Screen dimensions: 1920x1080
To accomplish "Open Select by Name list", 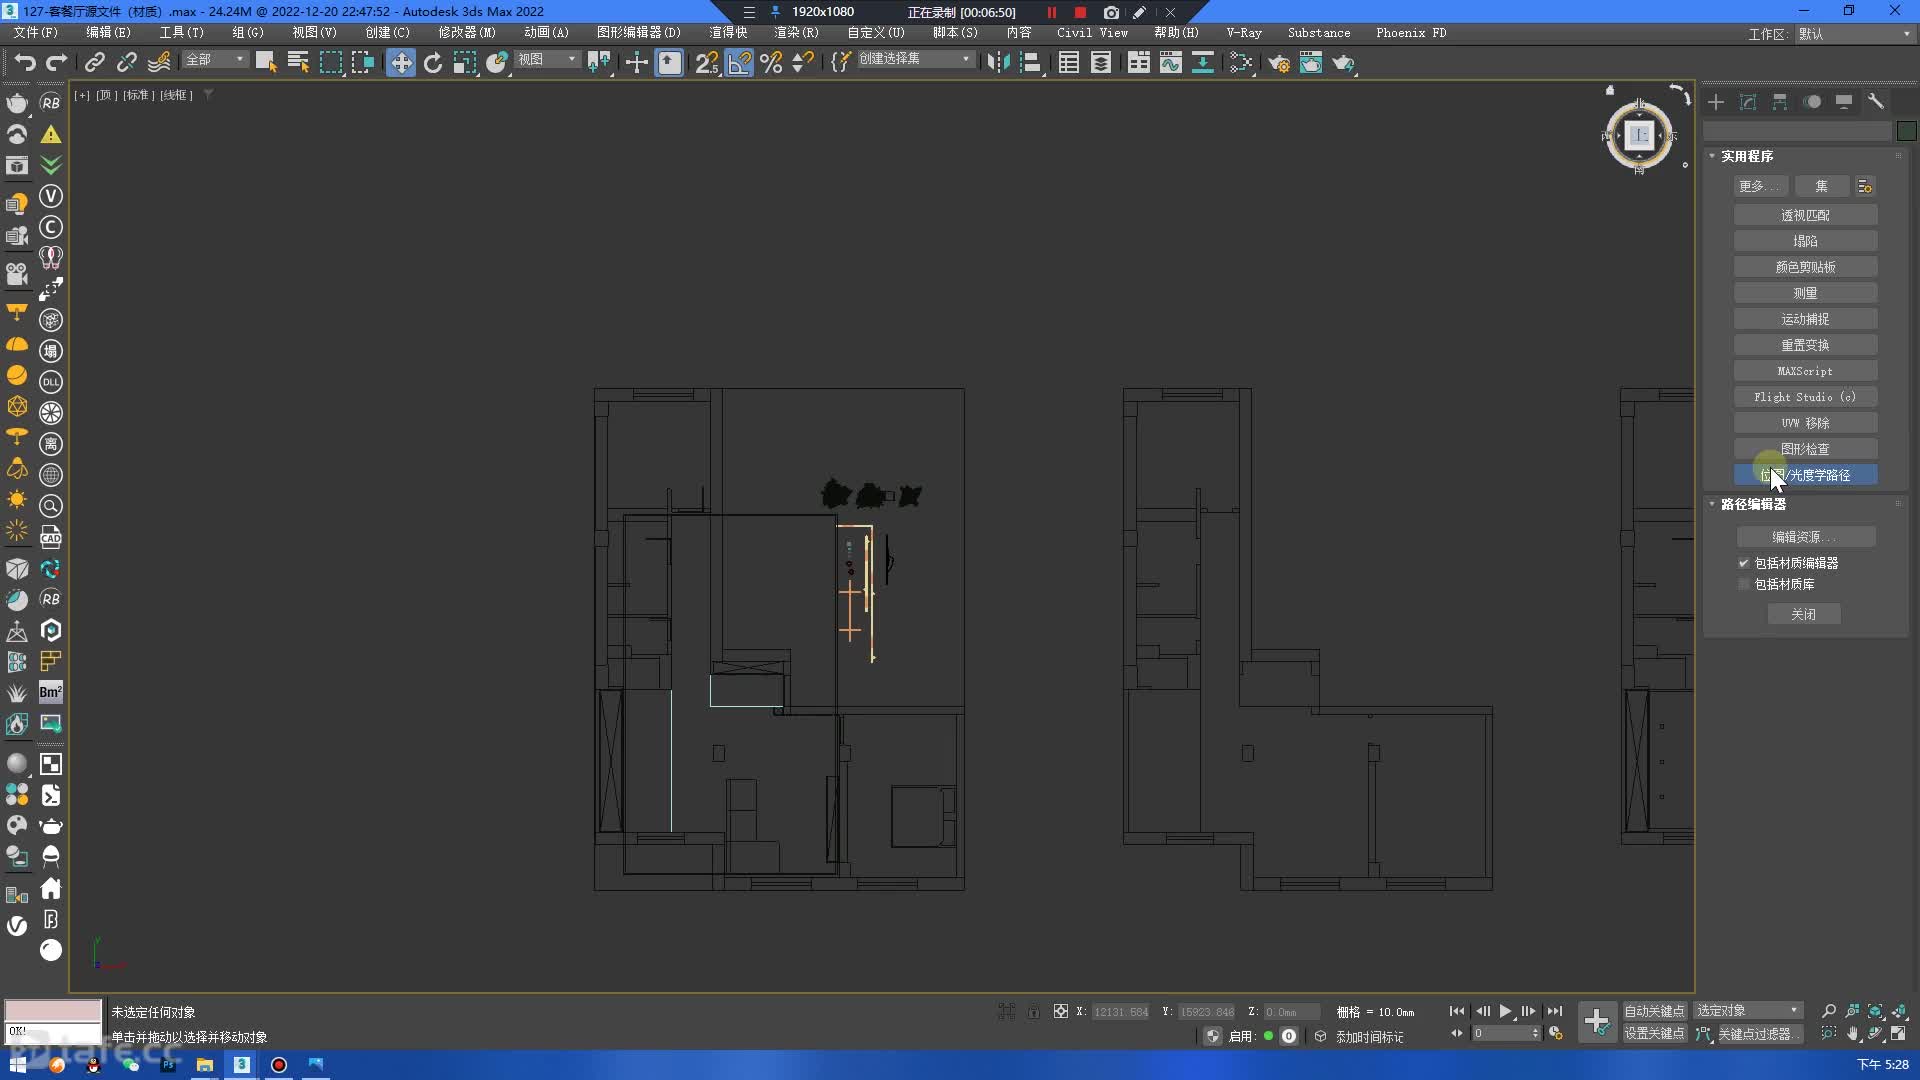I will (x=298, y=63).
